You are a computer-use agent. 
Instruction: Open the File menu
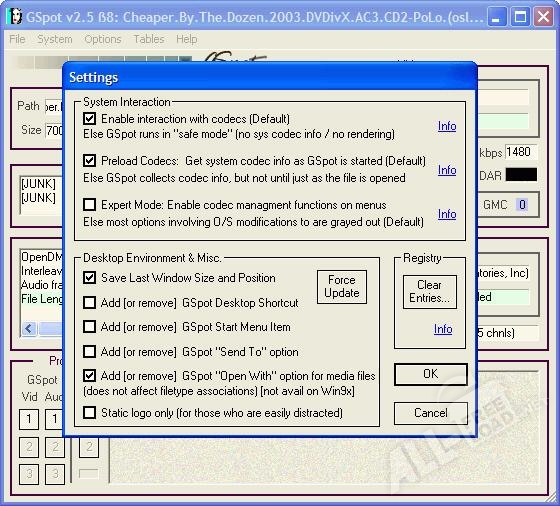point(17,39)
